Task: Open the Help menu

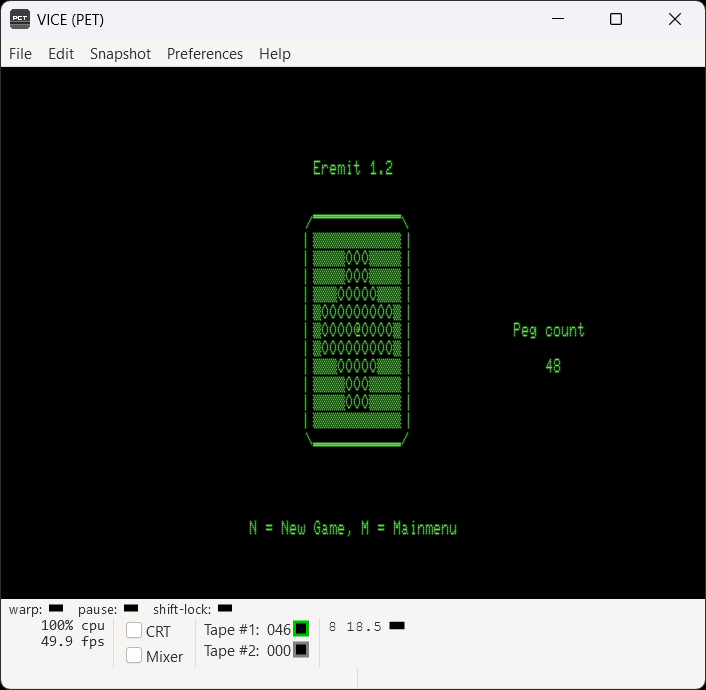Action: (275, 54)
